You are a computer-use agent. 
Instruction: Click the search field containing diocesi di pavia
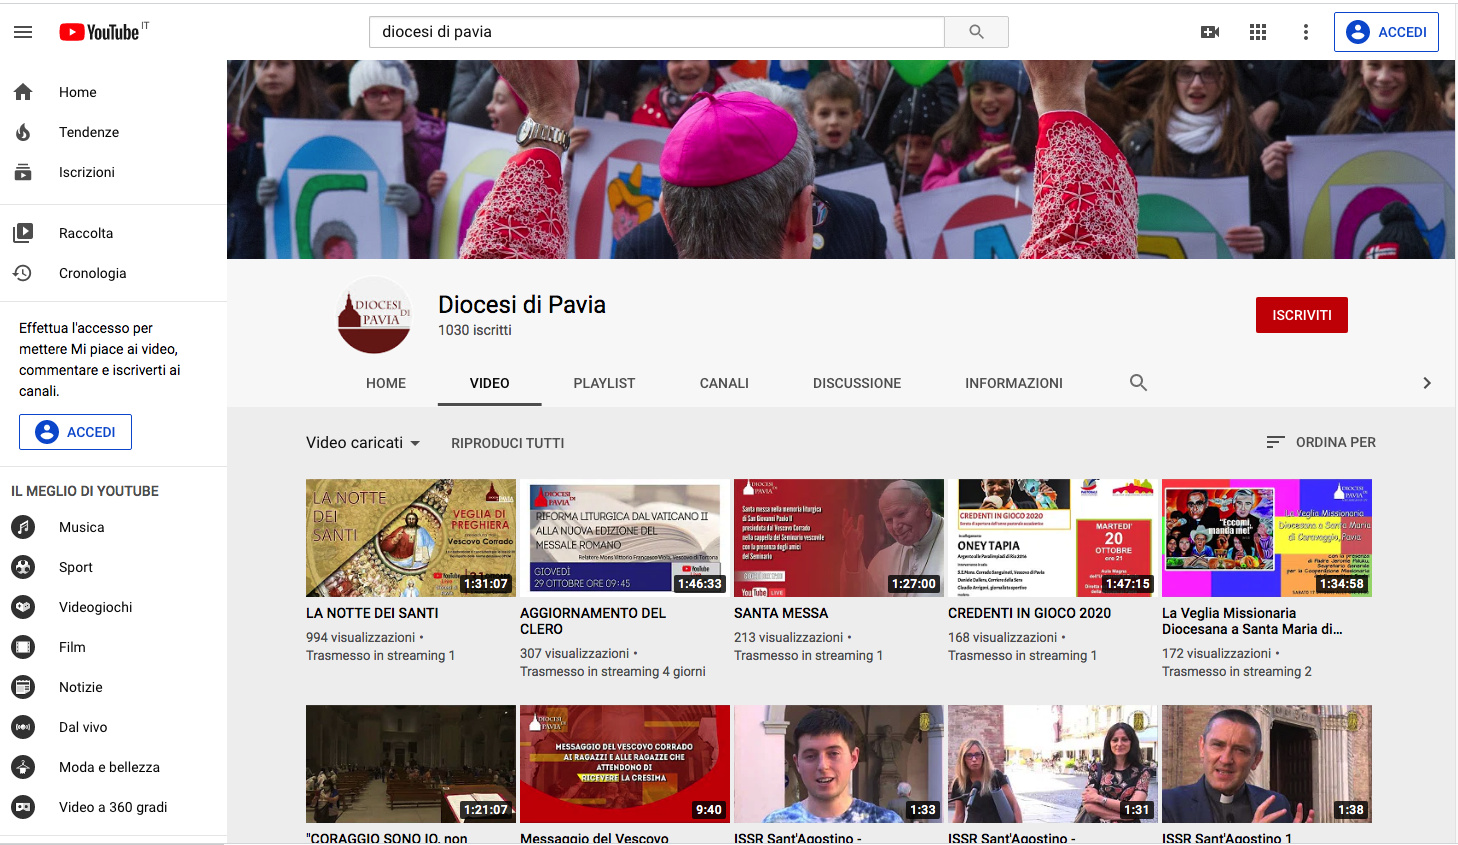pyautogui.click(x=656, y=32)
